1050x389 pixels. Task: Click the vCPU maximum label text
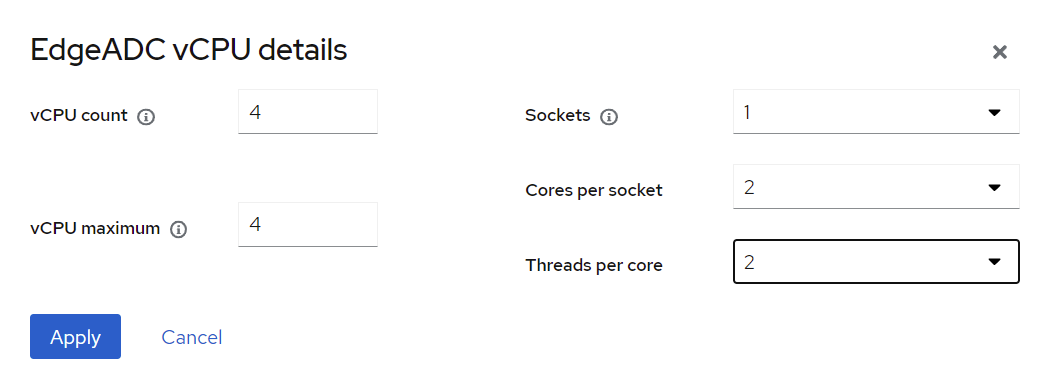[x=95, y=228]
